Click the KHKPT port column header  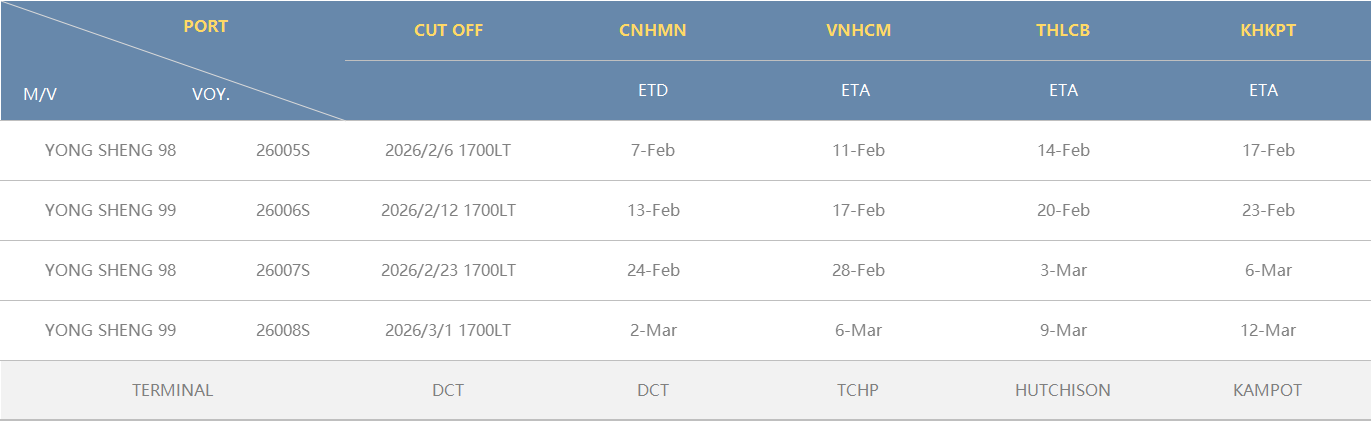tap(1267, 30)
